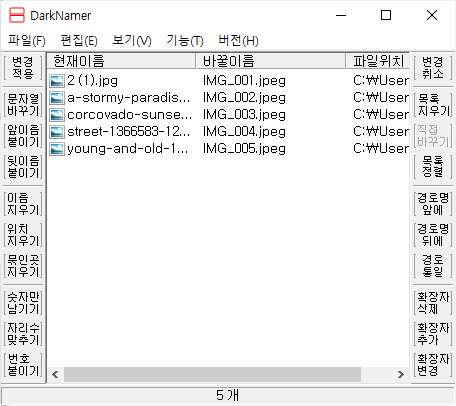The width and height of the screenshot is (456, 406).
Task: Click the 경로 통일 button
Action: tap(433, 266)
